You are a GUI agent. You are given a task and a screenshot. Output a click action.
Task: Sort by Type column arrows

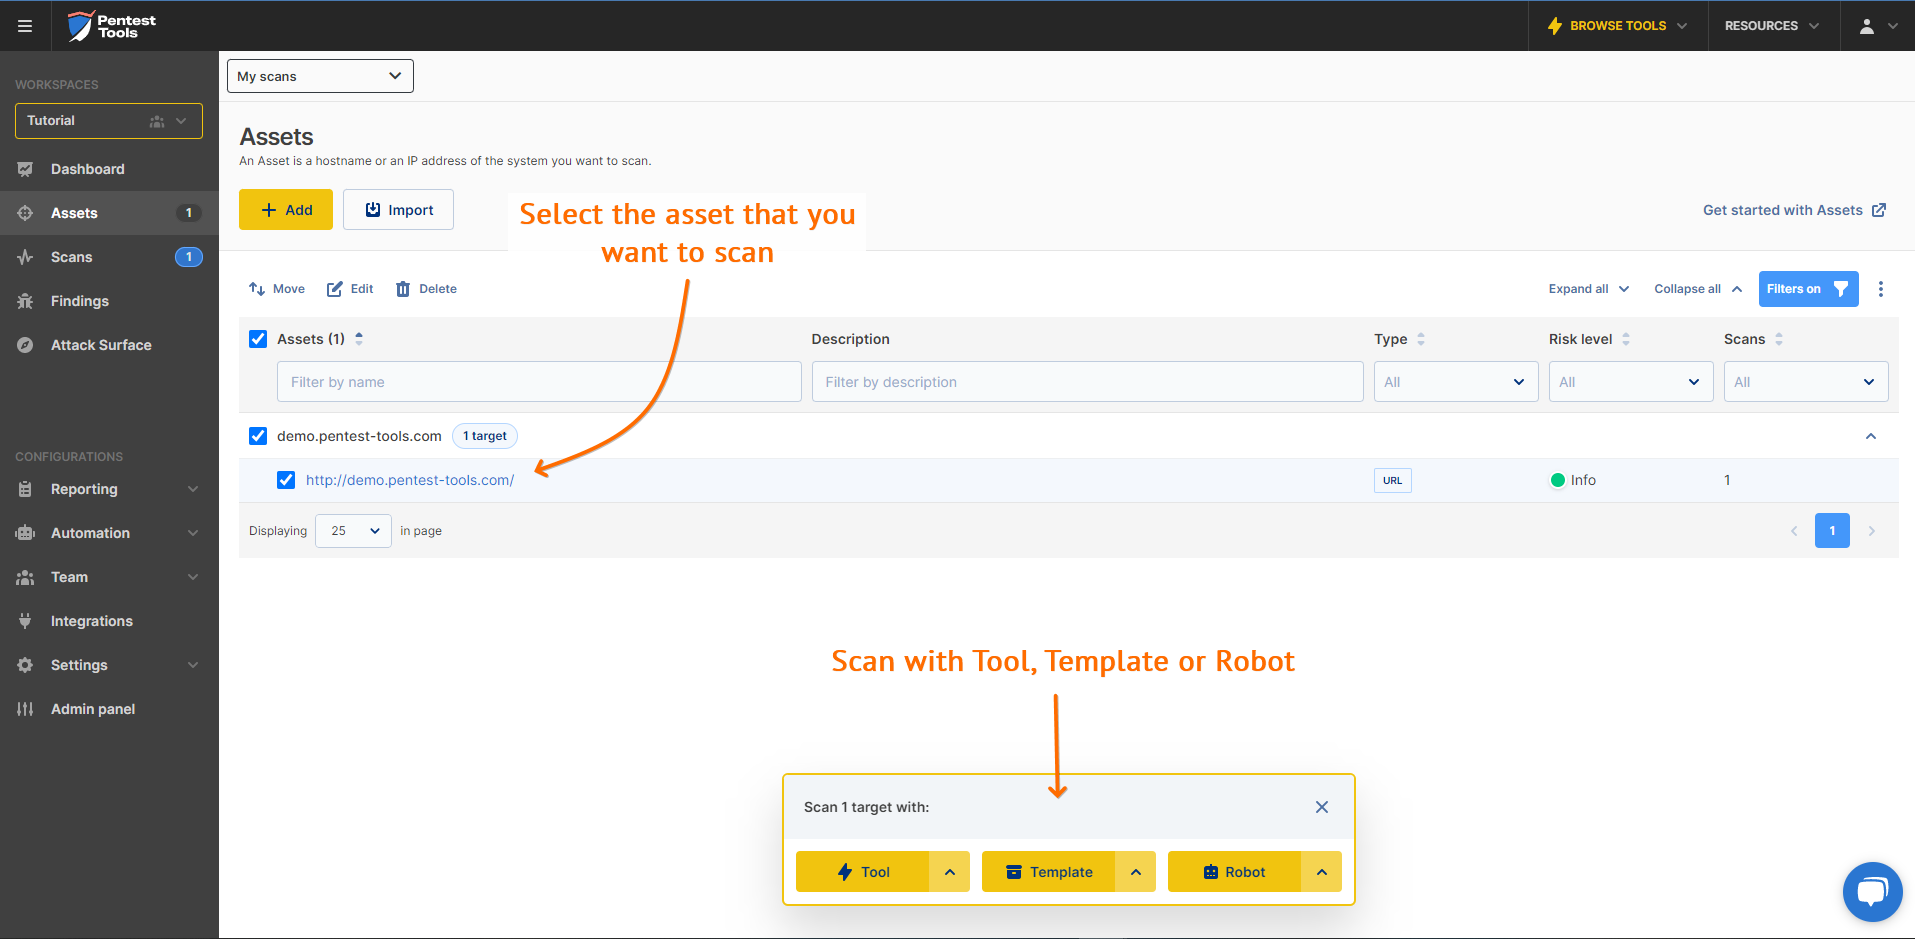[x=1421, y=339]
